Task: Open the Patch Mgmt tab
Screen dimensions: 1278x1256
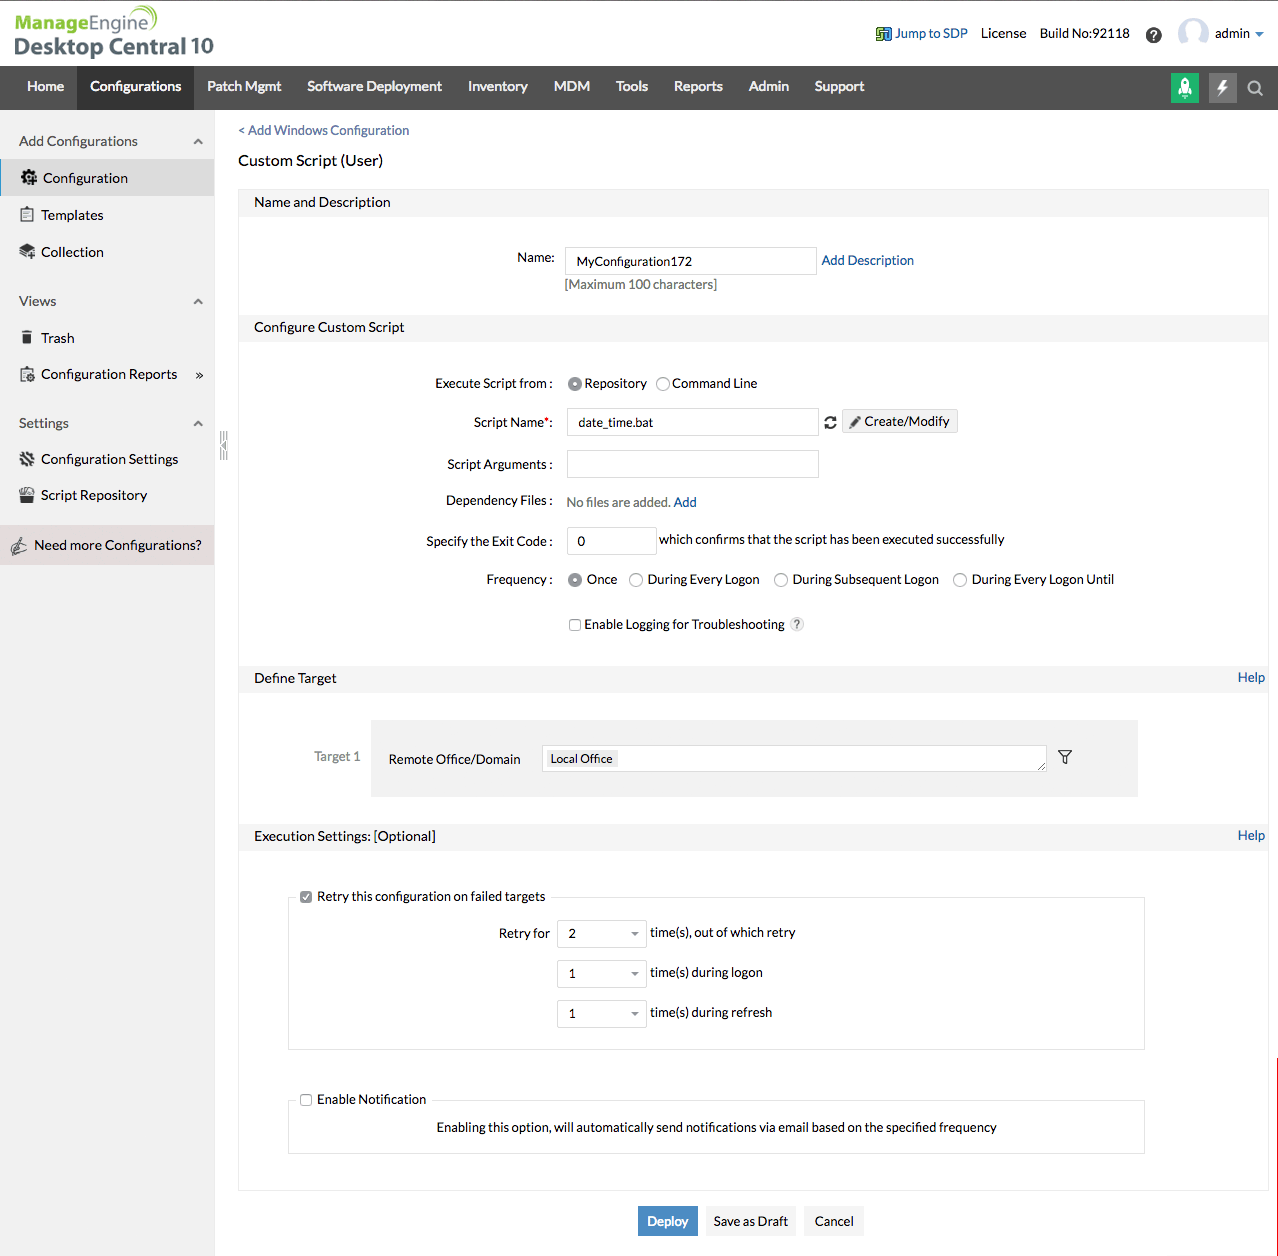Action: click(x=244, y=87)
